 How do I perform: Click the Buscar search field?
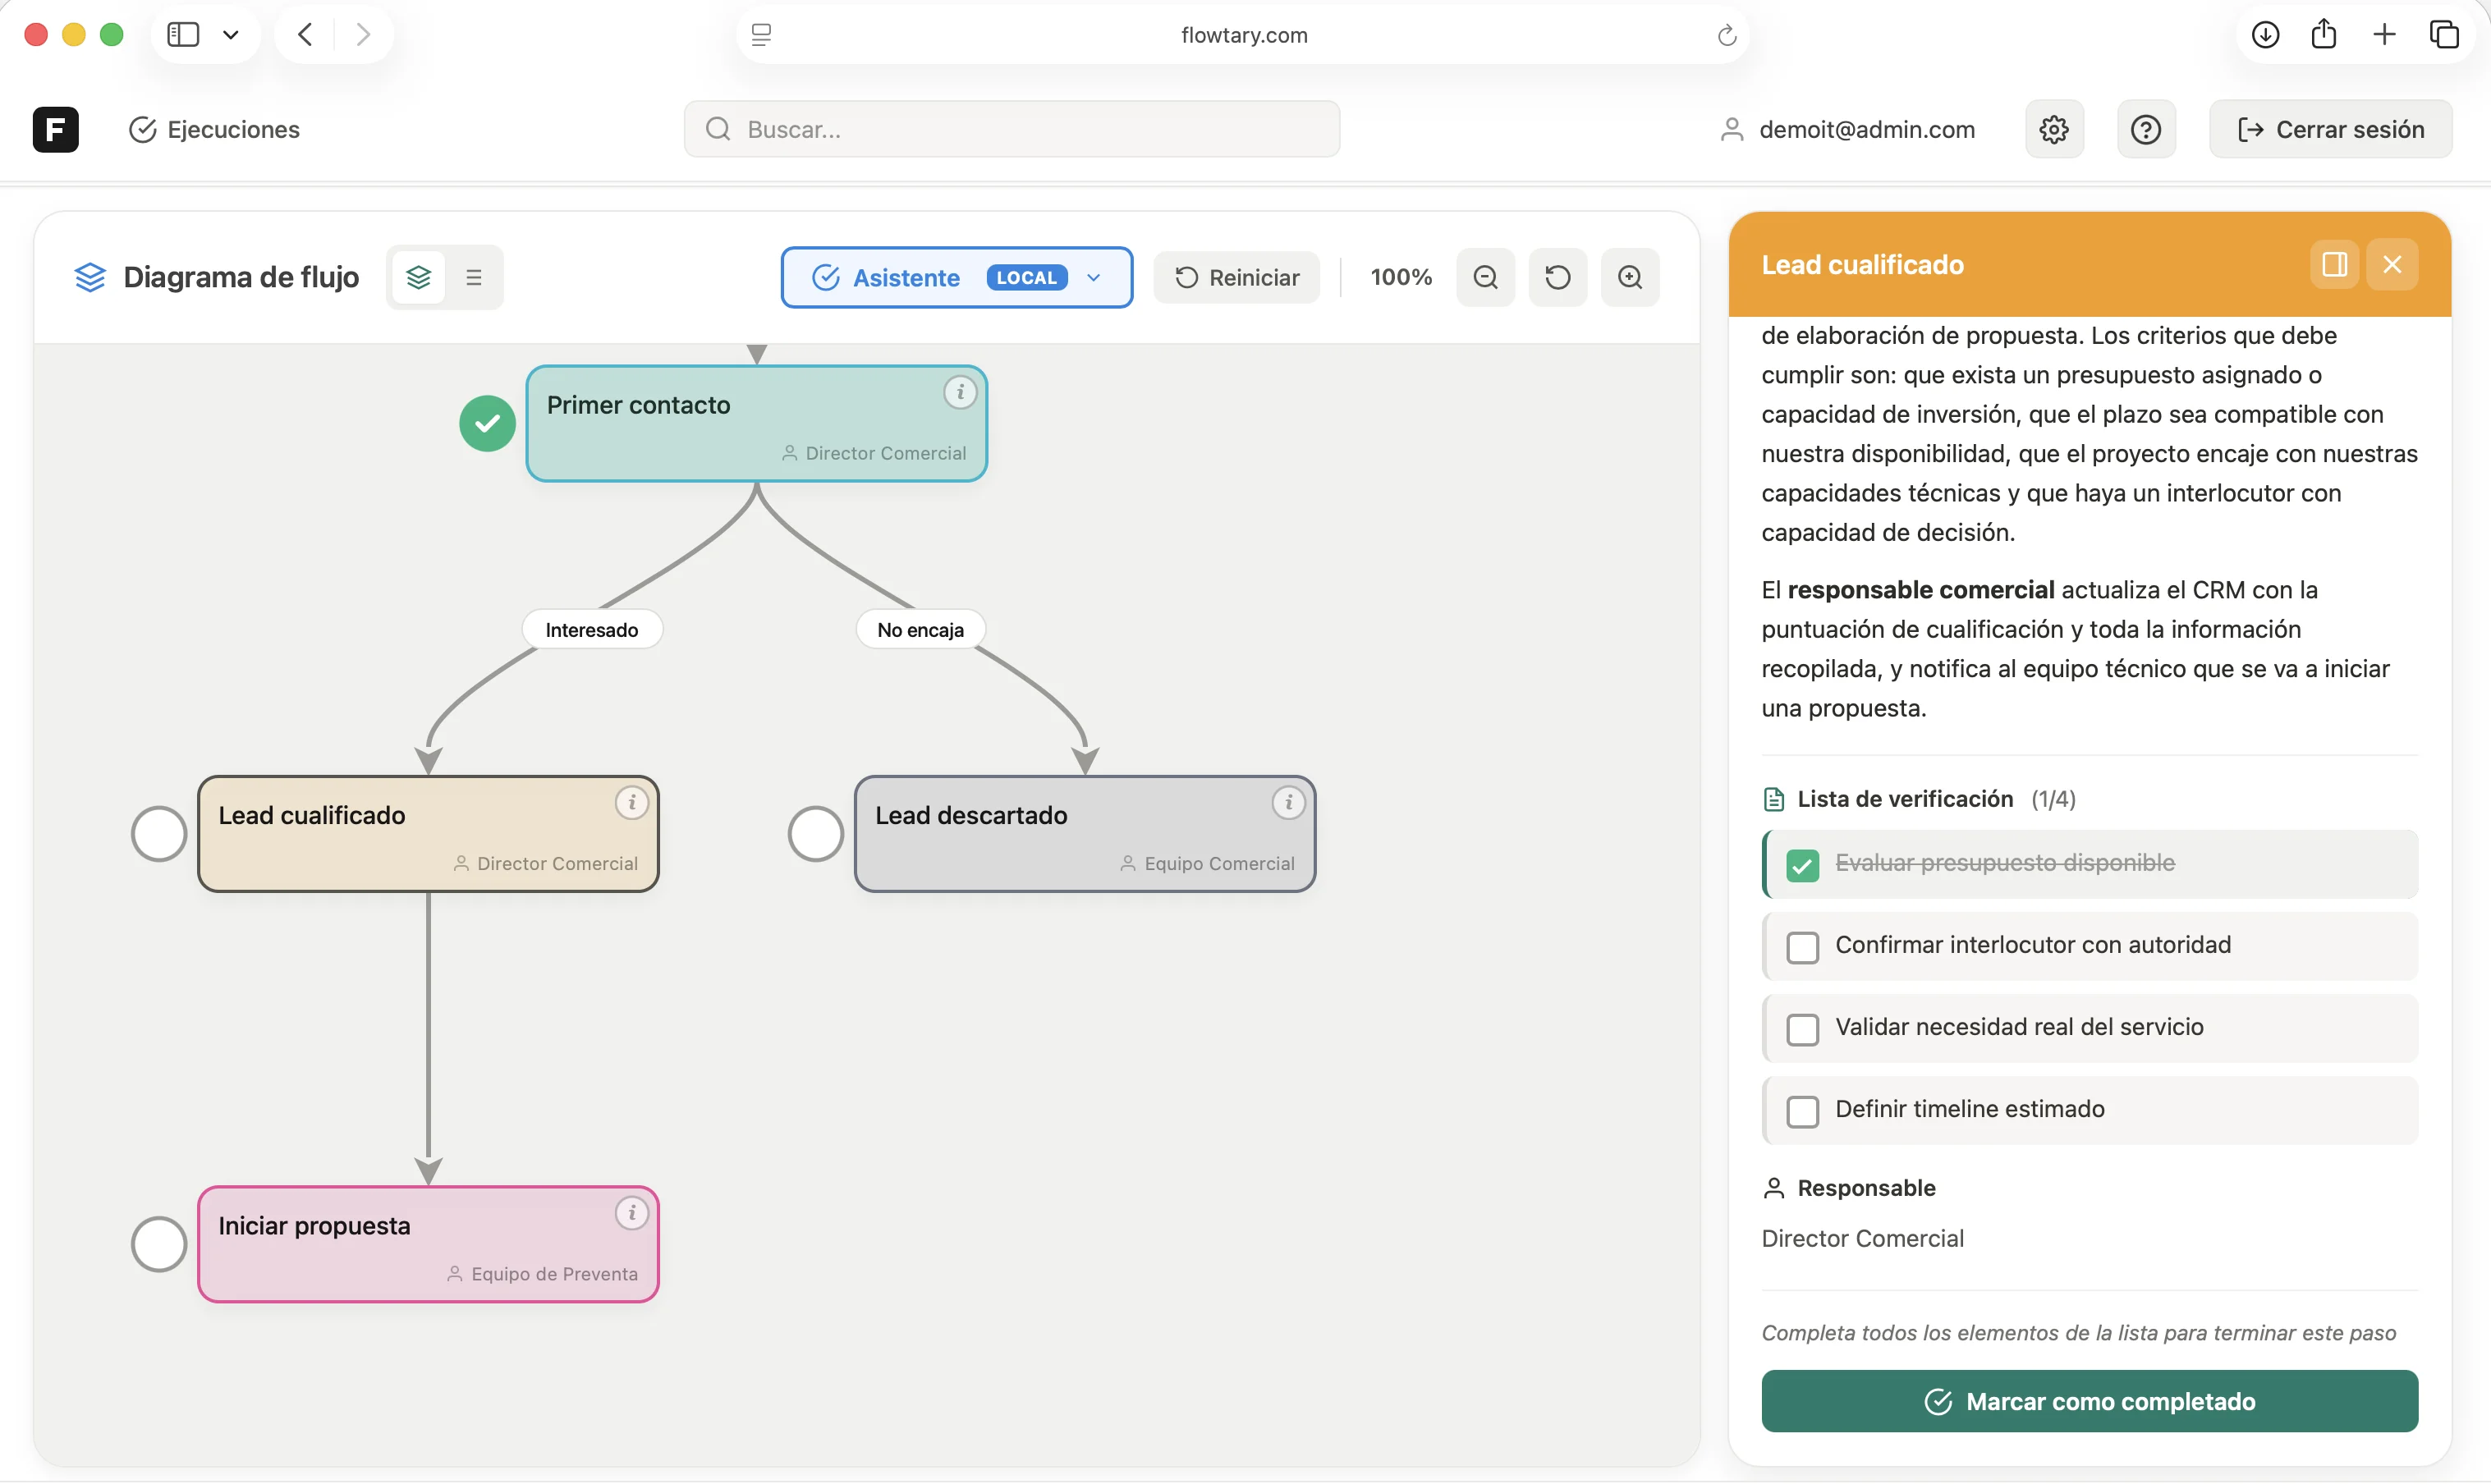click(x=1011, y=129)
